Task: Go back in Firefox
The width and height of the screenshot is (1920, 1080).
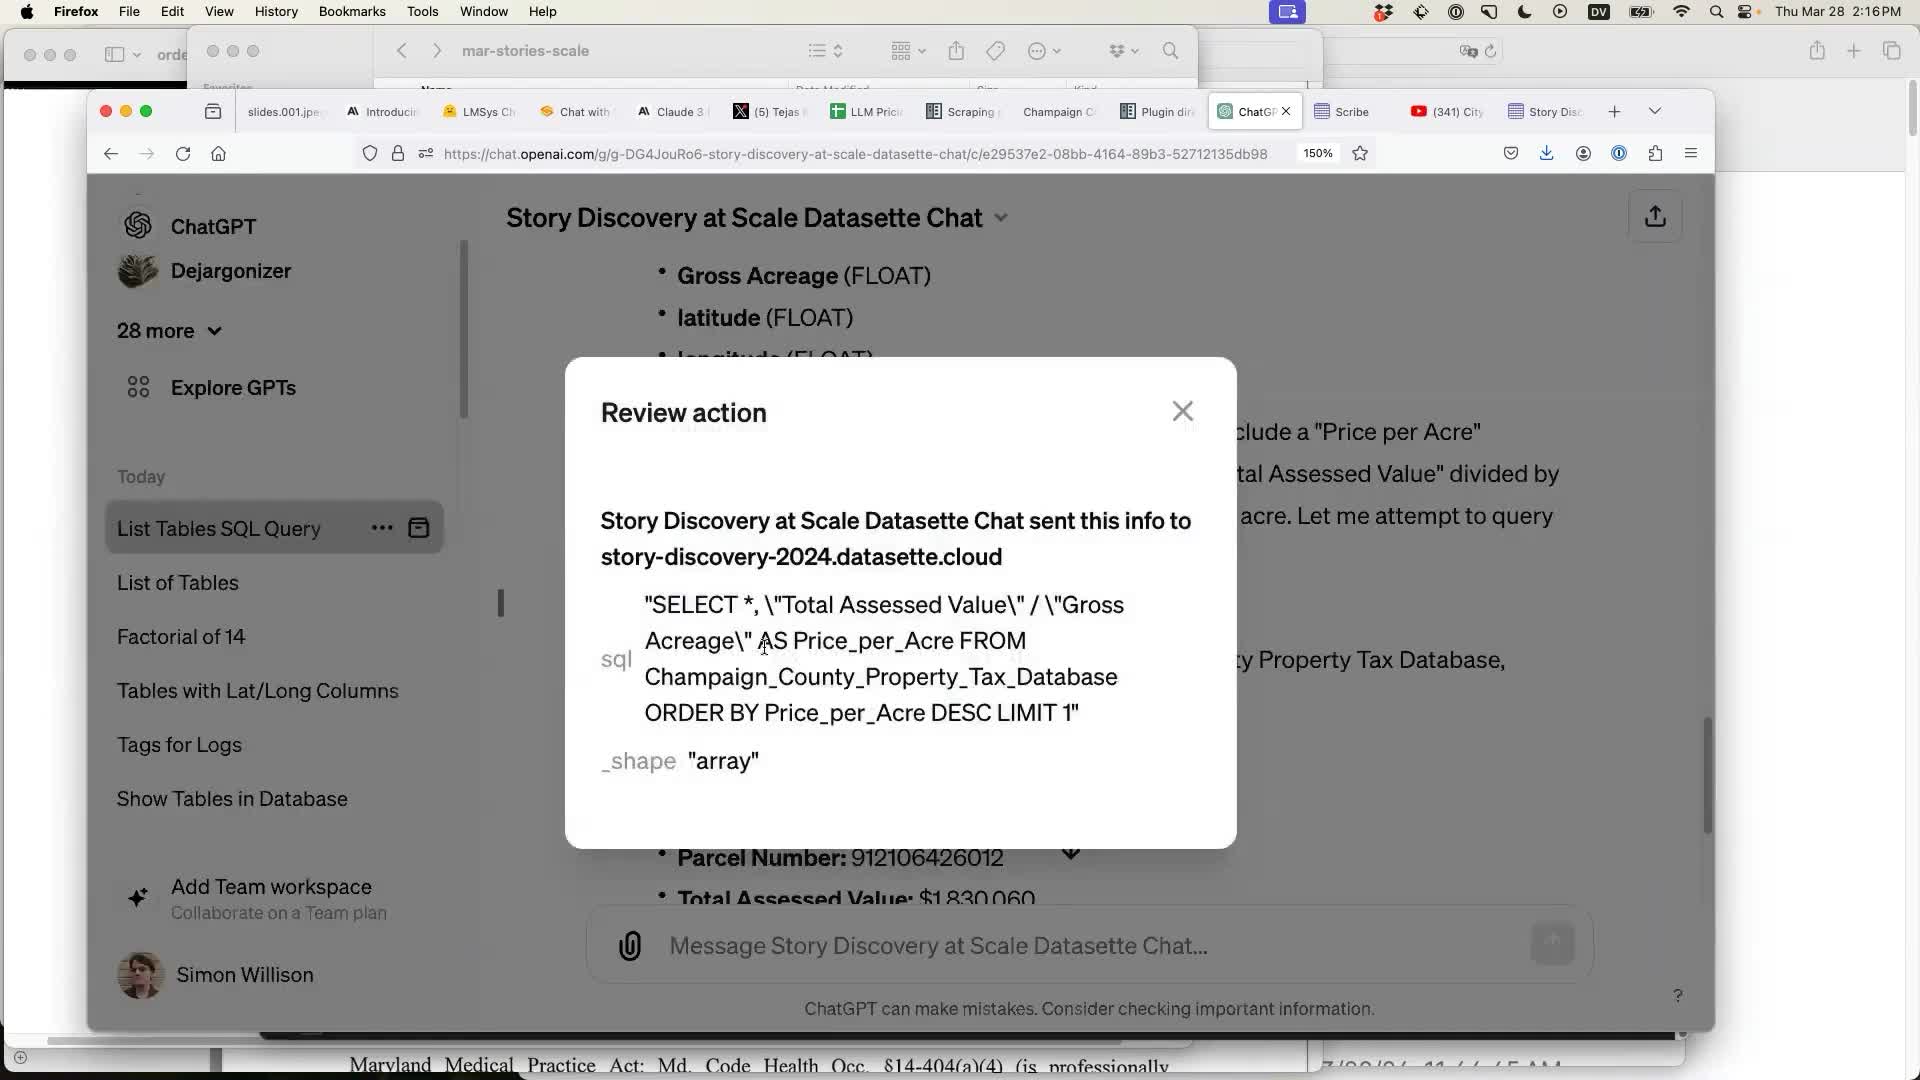Action: tap(111, 153)
